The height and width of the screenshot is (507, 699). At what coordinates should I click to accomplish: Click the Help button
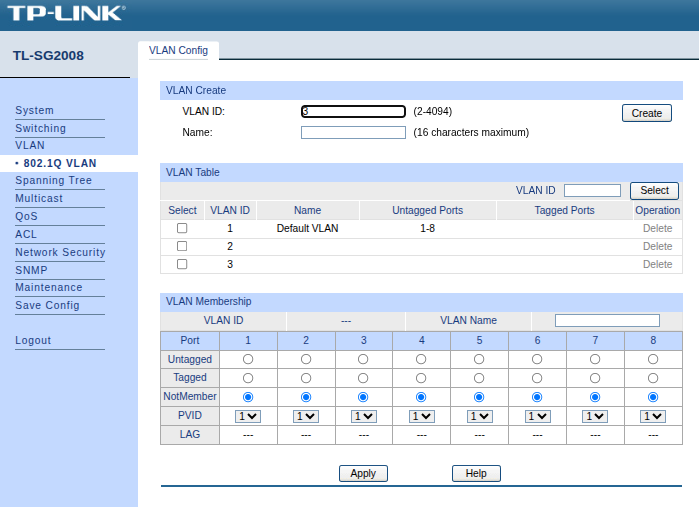[x=476, y=474]
